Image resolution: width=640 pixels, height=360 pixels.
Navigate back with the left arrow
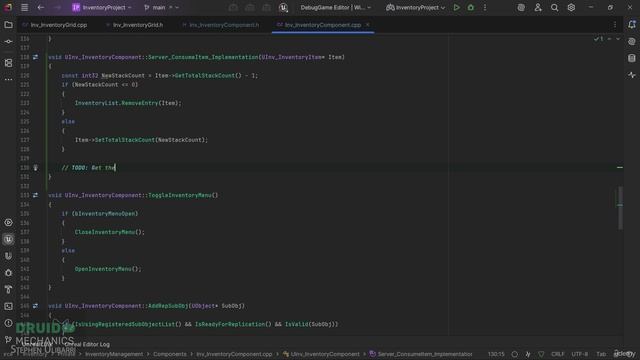coord(41,7)
